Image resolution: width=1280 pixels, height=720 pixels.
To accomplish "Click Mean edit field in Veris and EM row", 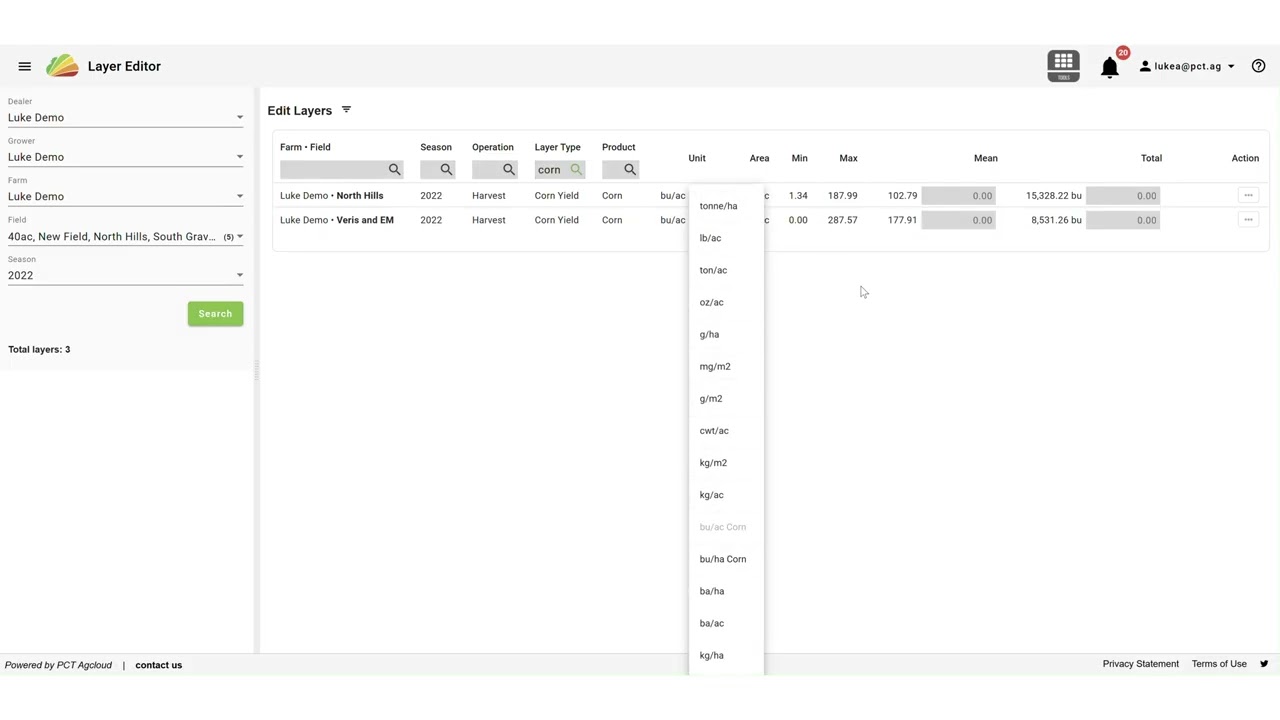I will 958,220.
